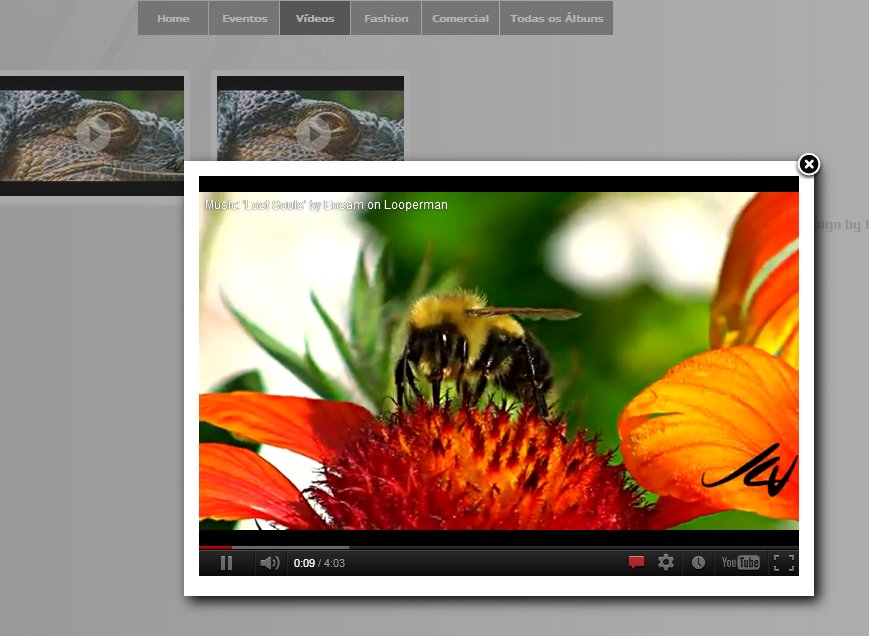Toggle annotations with red speech bubble icon
This screenshot has width=869, height=636.
636,563
